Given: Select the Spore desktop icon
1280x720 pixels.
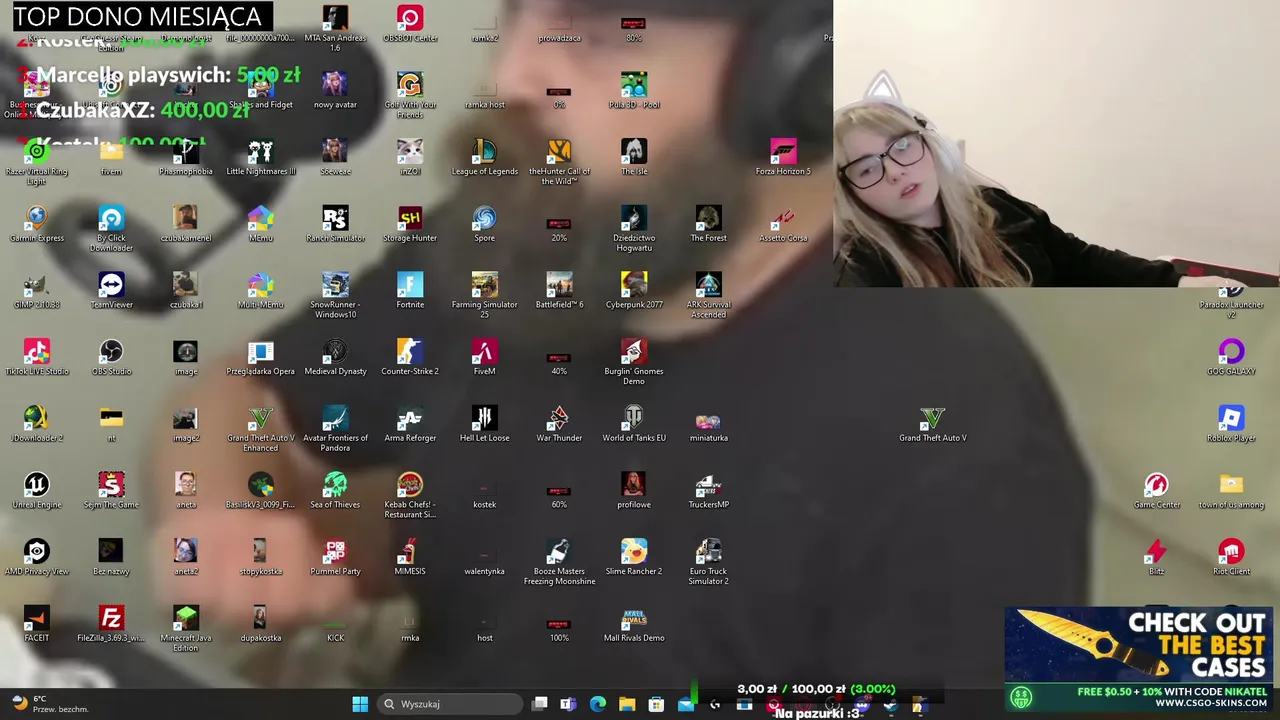Looking at the screenshot, I should point(484,224).
